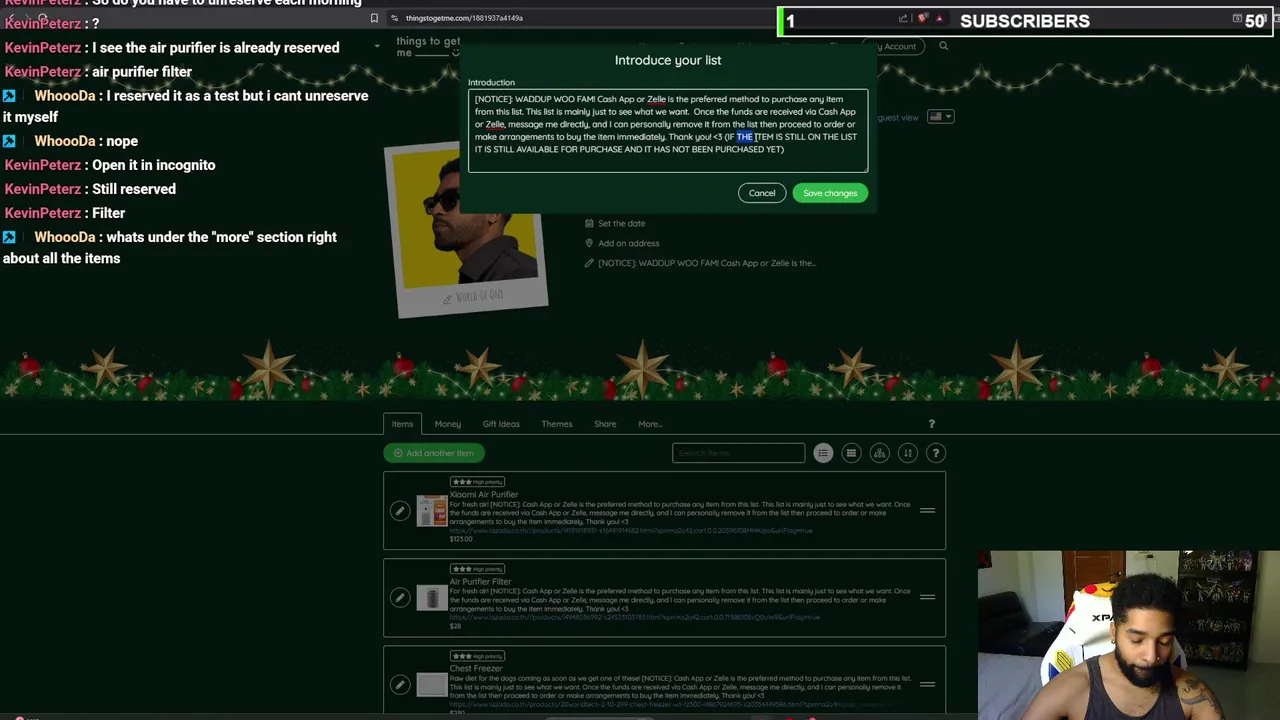The width and height of the screenshot is (1280, 720).
Task: Click the Brave rewards triangle icon
Action: pyautogui.click(x=939, y=19)
